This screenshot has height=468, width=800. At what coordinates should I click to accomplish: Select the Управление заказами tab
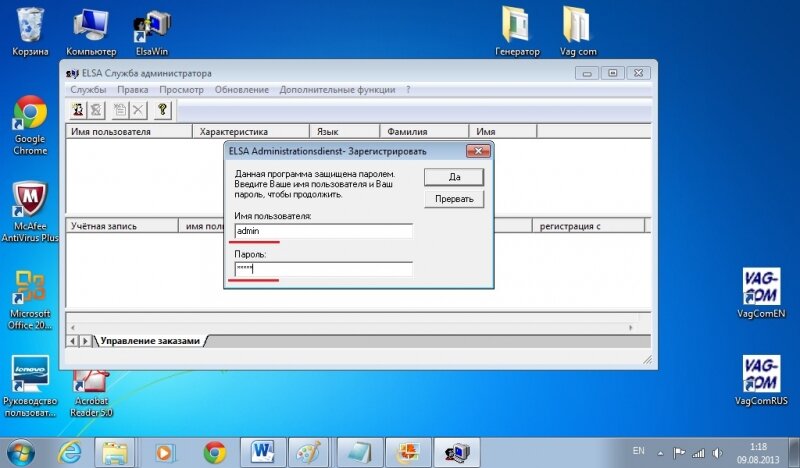tap(150, 341)
